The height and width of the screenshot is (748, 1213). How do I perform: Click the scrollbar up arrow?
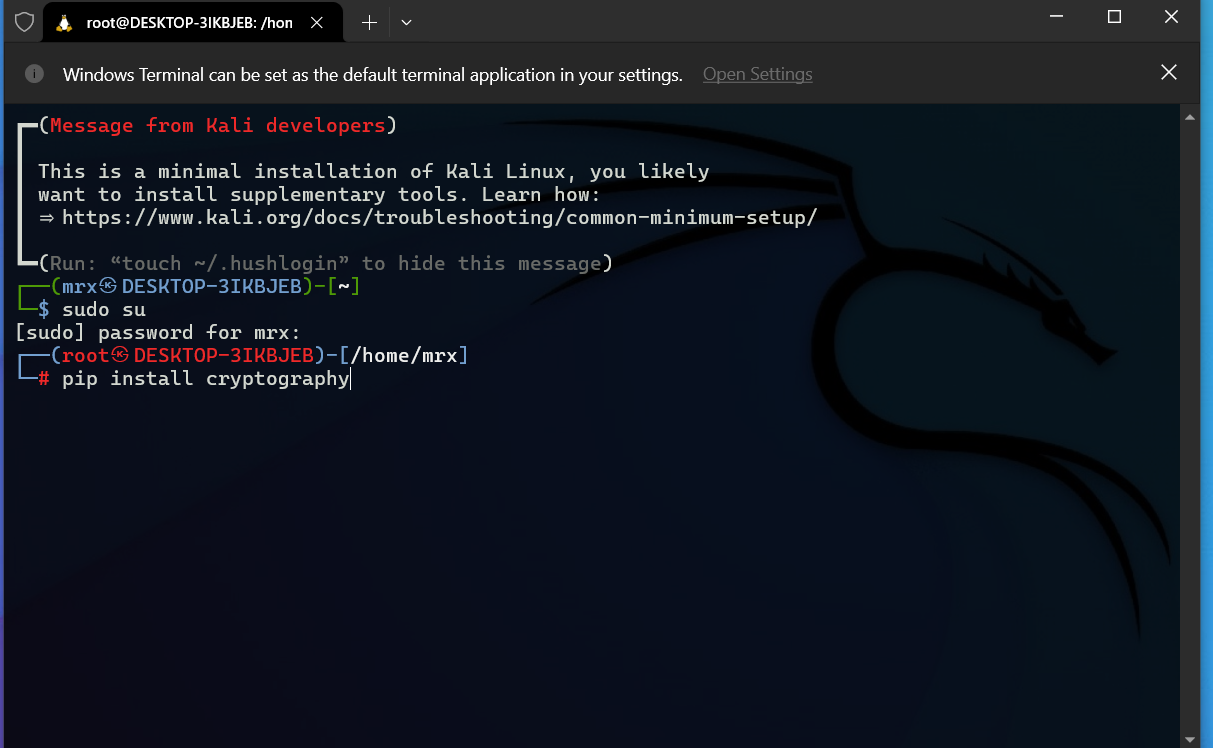click(x=1190, y=117)
